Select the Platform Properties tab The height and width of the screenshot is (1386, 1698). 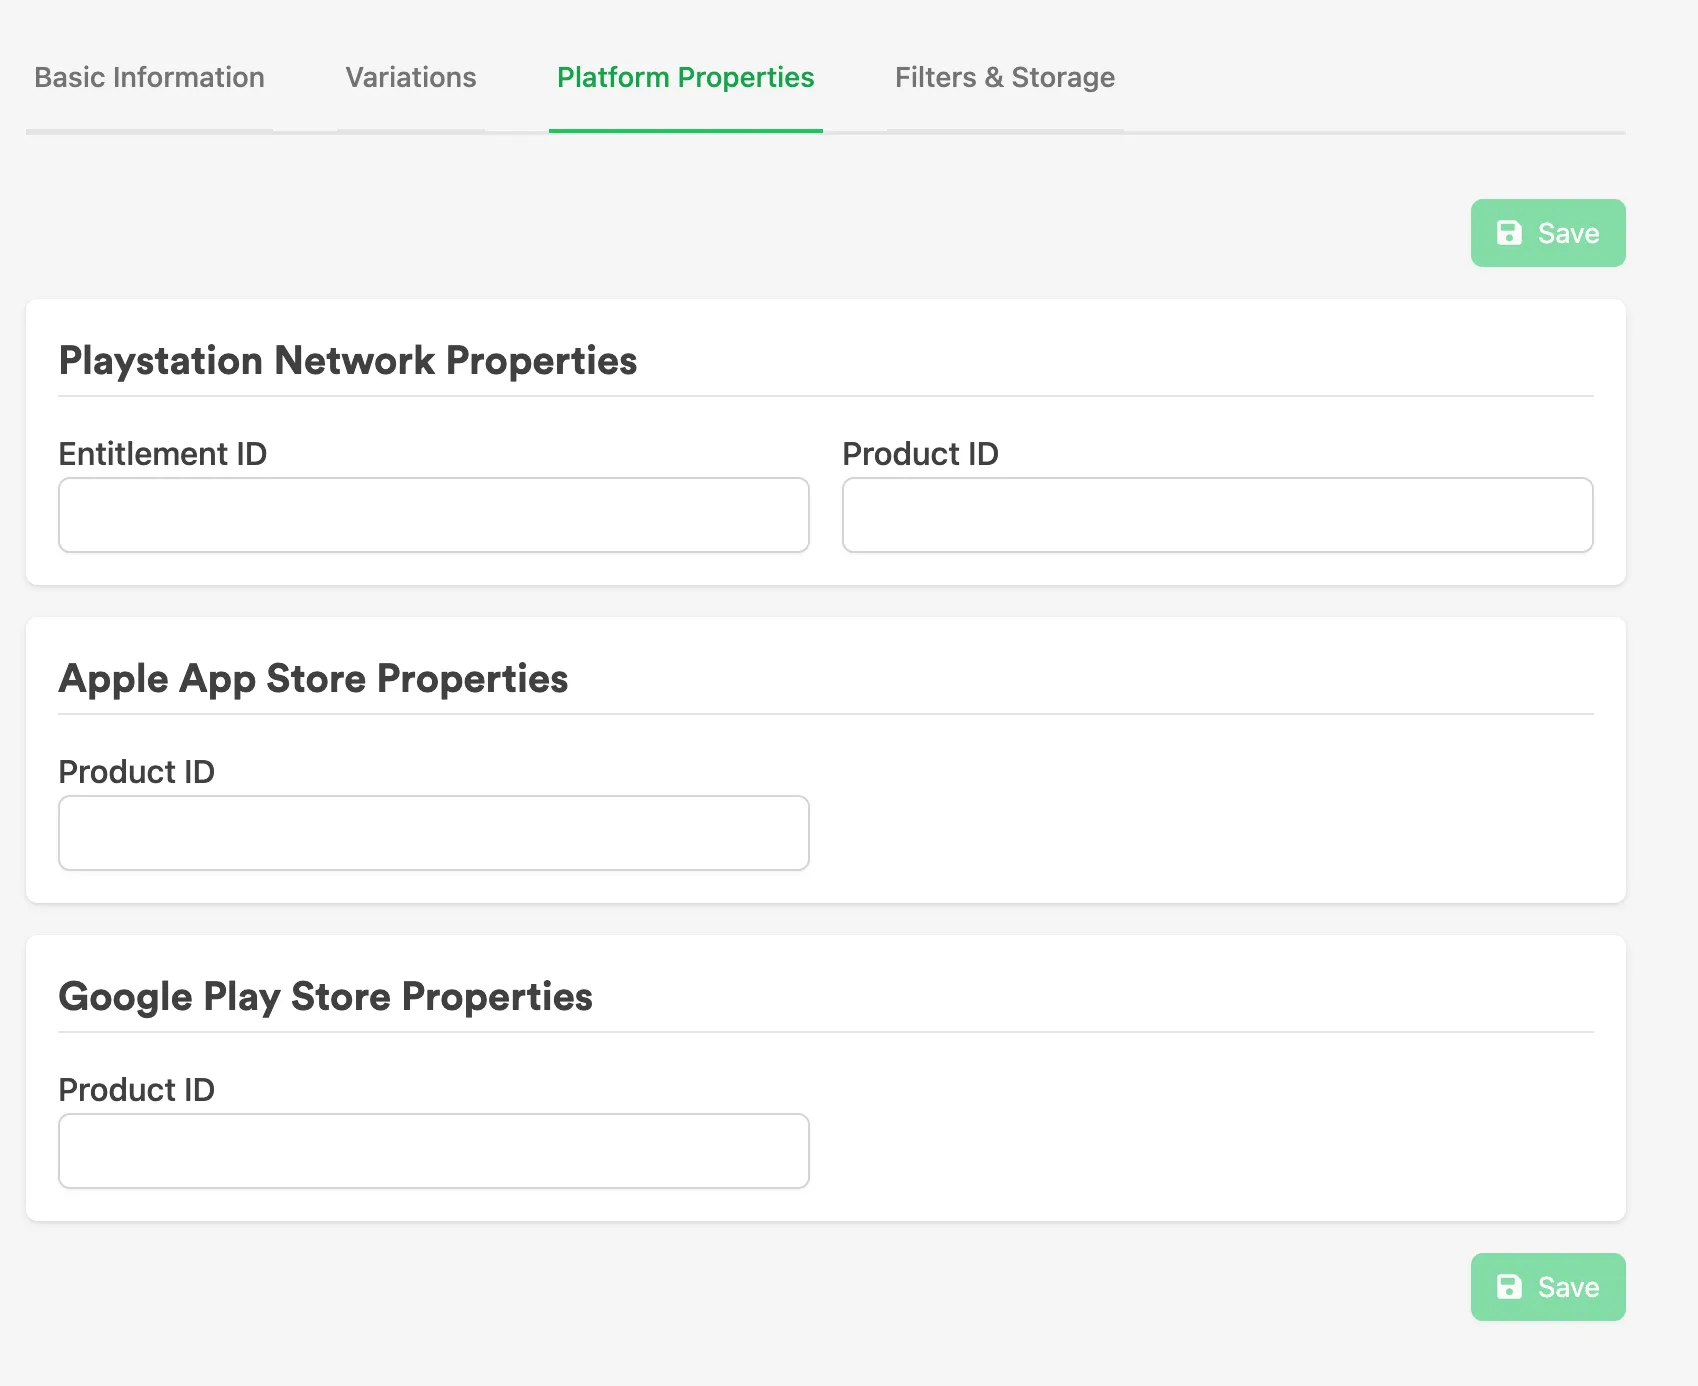click(x=686, y=78)
